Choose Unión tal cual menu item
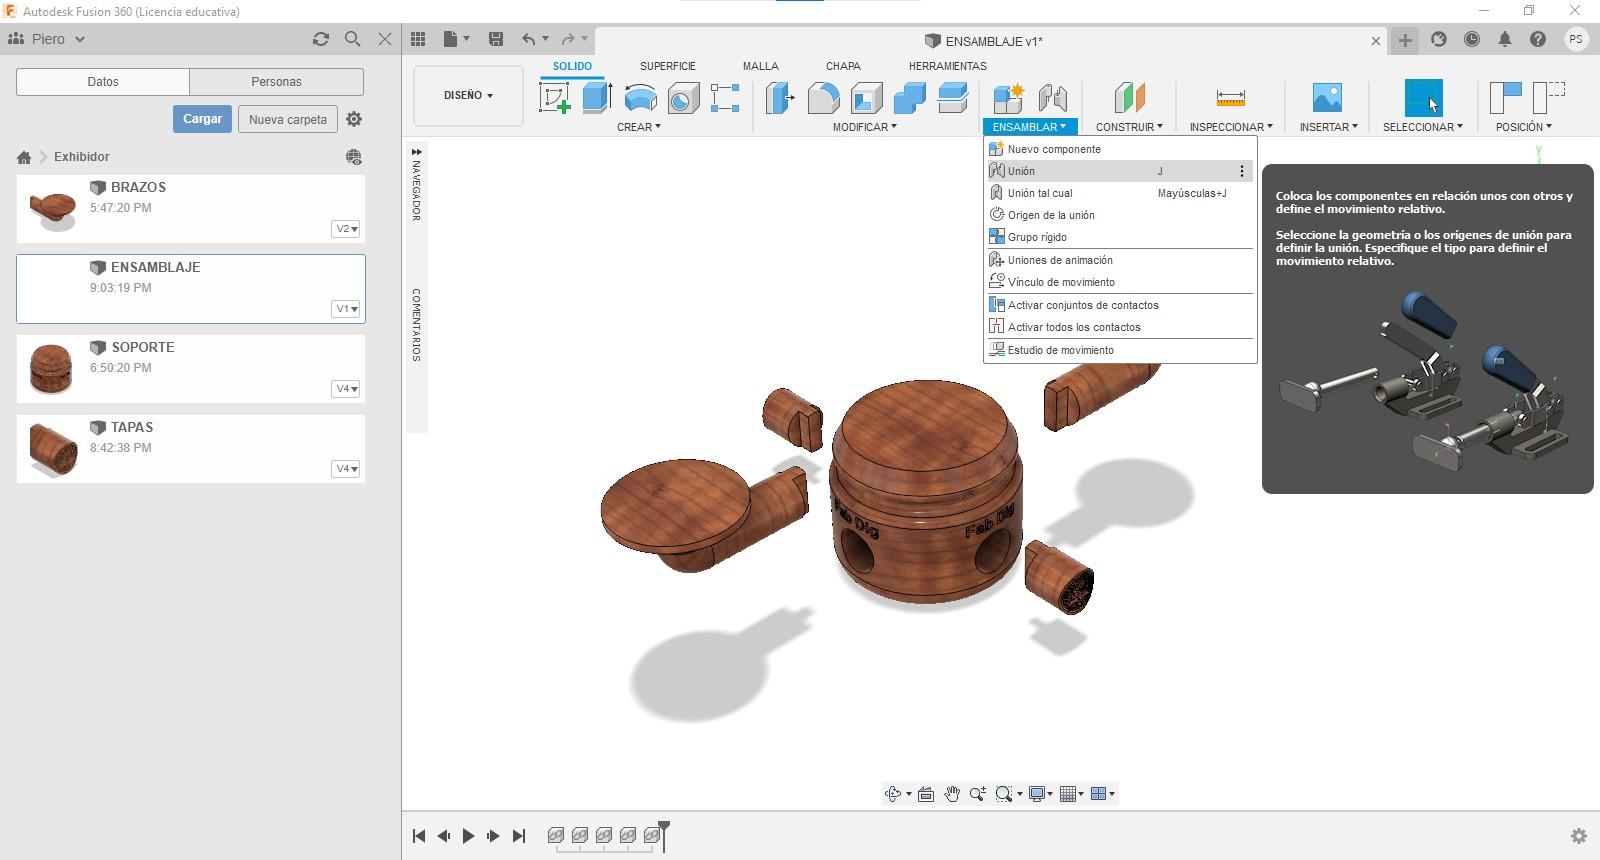Screen dimensions: 1600x860 point(1120,193)
